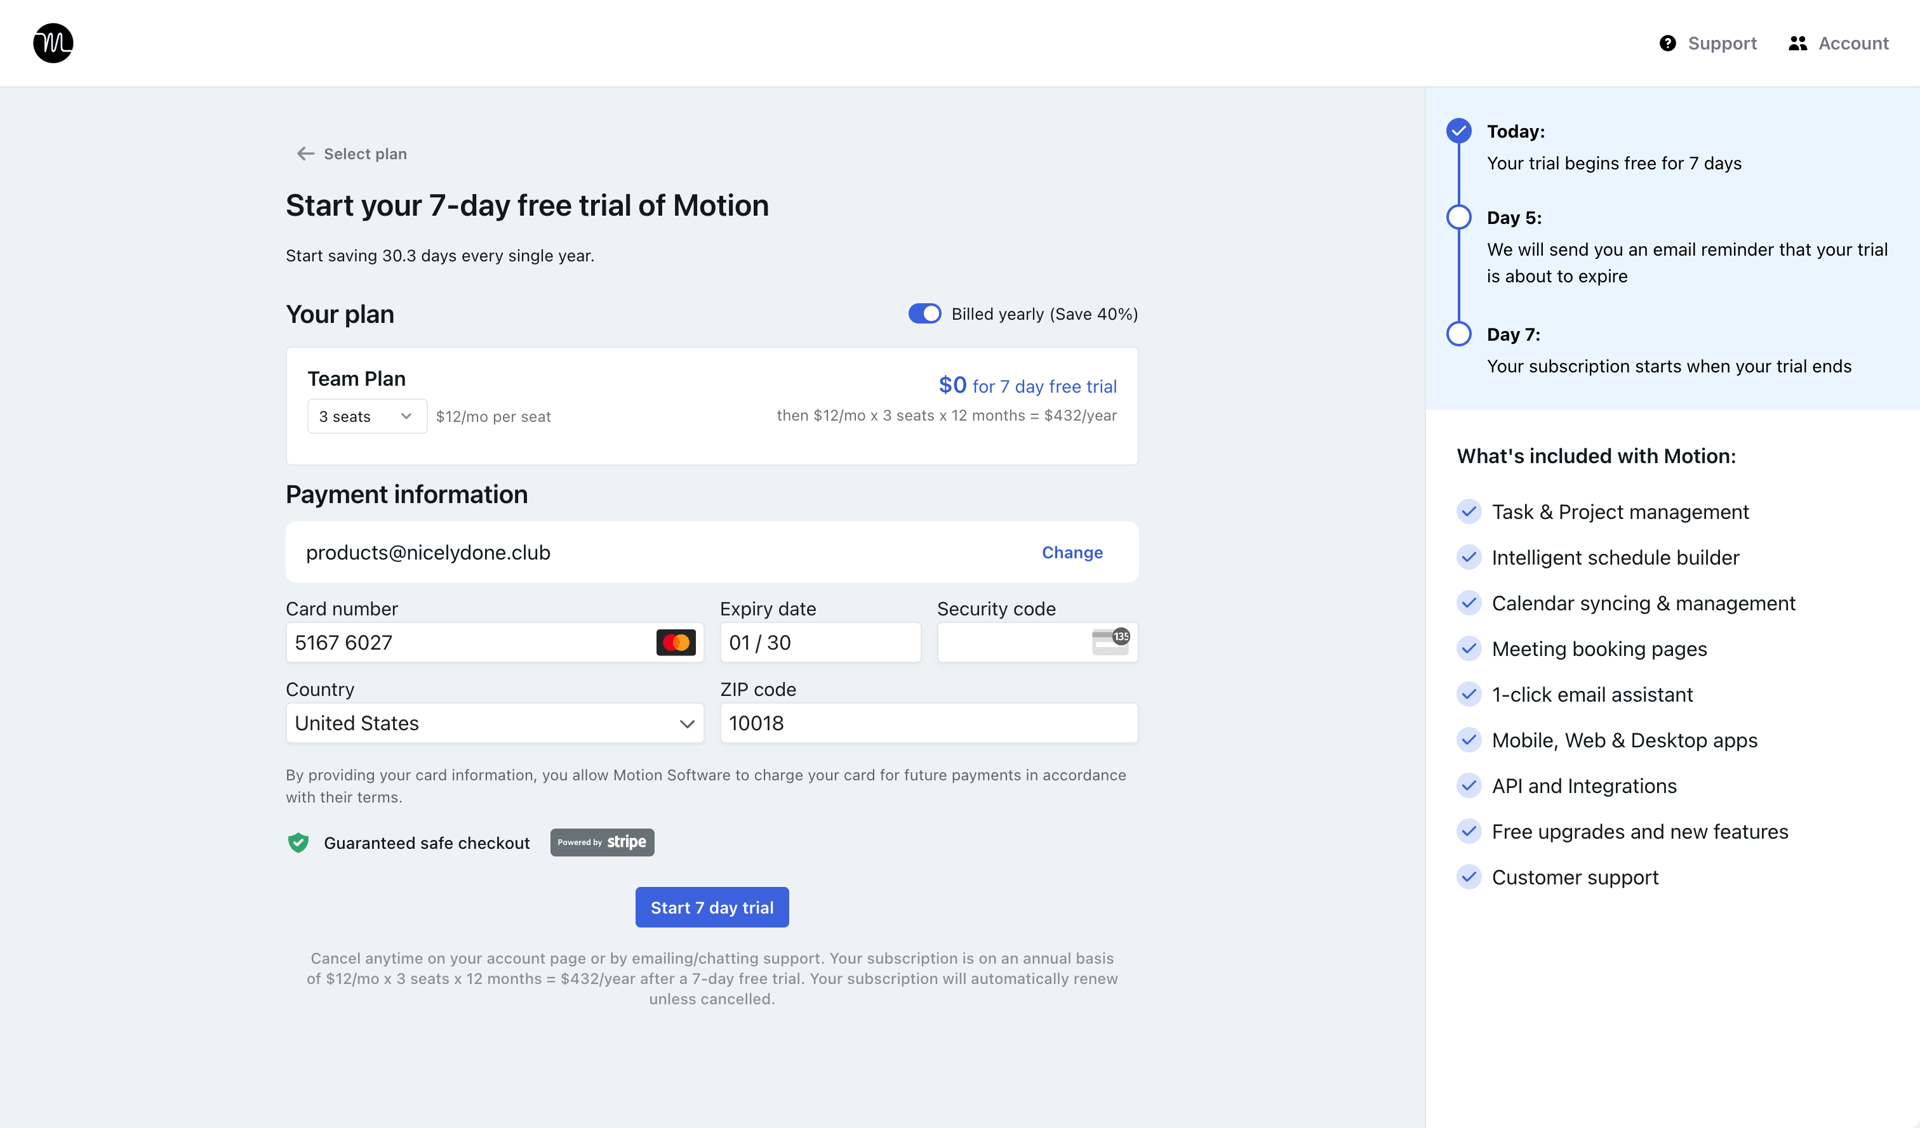
Task: Click the Change link to edit email
Action: point(1071,552)
